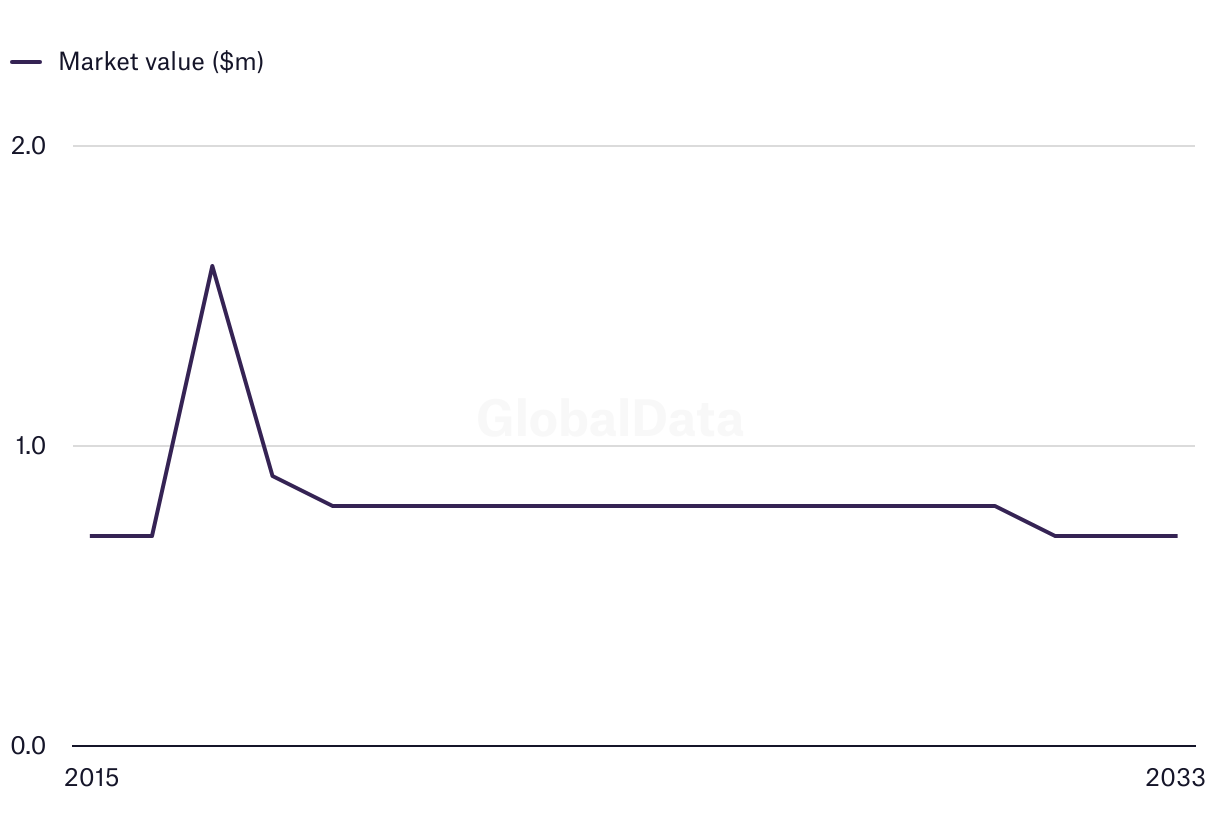Click the 1.0 horizontal gridline right of watermark
The image size is (1220, 836).
(x=950, y=446)
